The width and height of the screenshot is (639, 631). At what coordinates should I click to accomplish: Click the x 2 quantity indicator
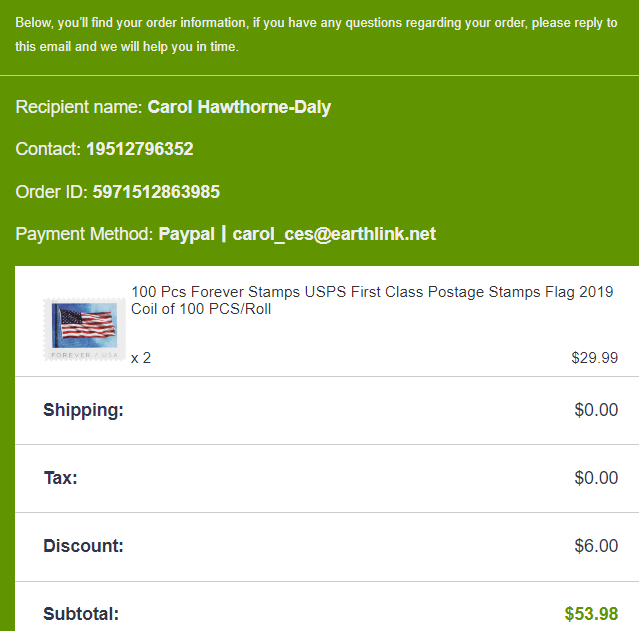tap(141, 357)
